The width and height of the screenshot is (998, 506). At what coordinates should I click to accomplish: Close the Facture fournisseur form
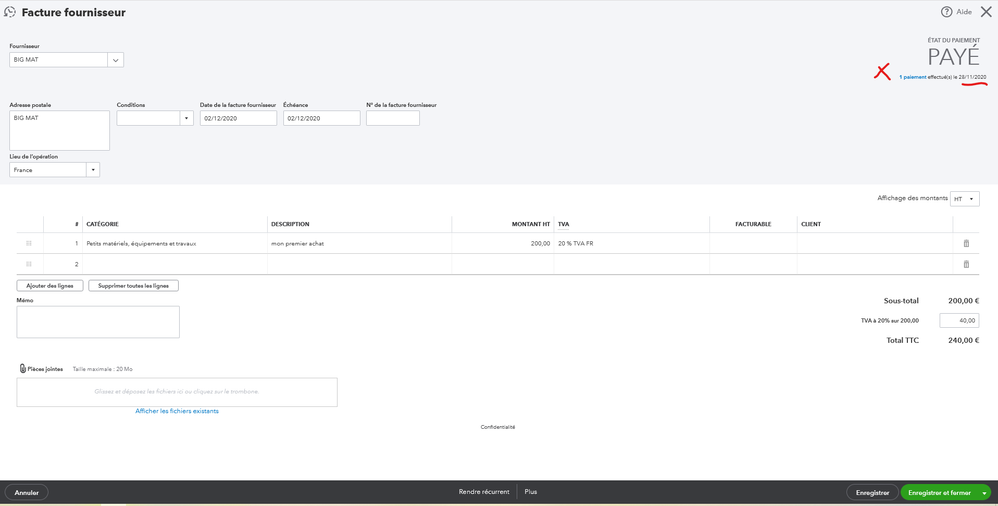986,12
